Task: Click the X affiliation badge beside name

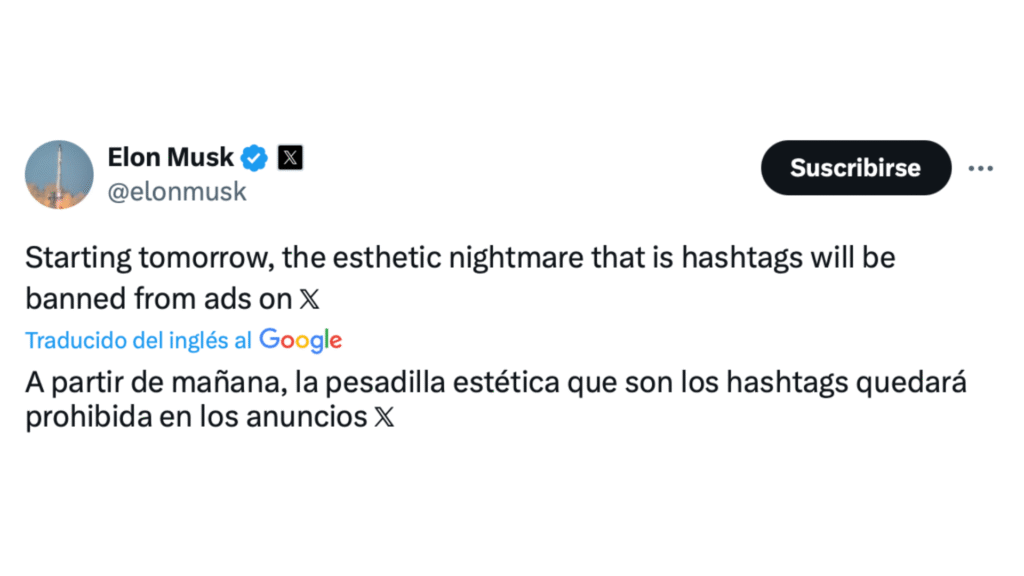Action: click(x=290, y=157)
